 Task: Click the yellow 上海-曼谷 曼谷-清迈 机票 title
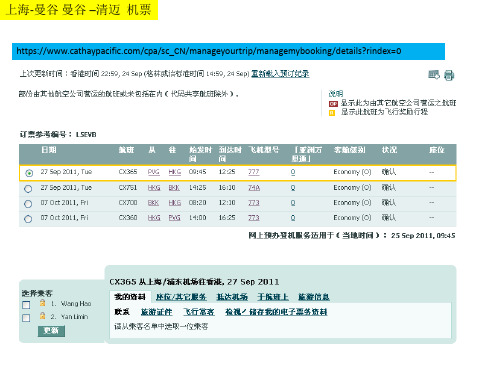click(x=79, y=10)
